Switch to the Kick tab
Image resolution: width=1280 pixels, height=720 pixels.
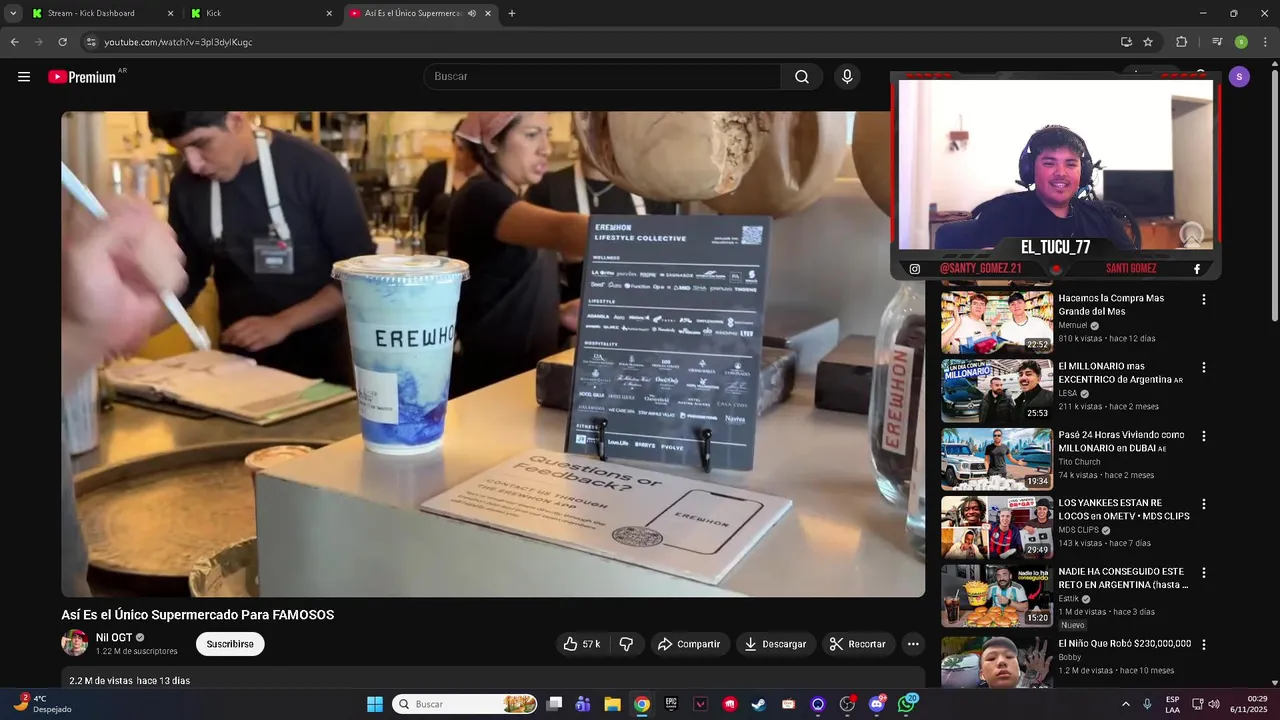tap(263, 13)
